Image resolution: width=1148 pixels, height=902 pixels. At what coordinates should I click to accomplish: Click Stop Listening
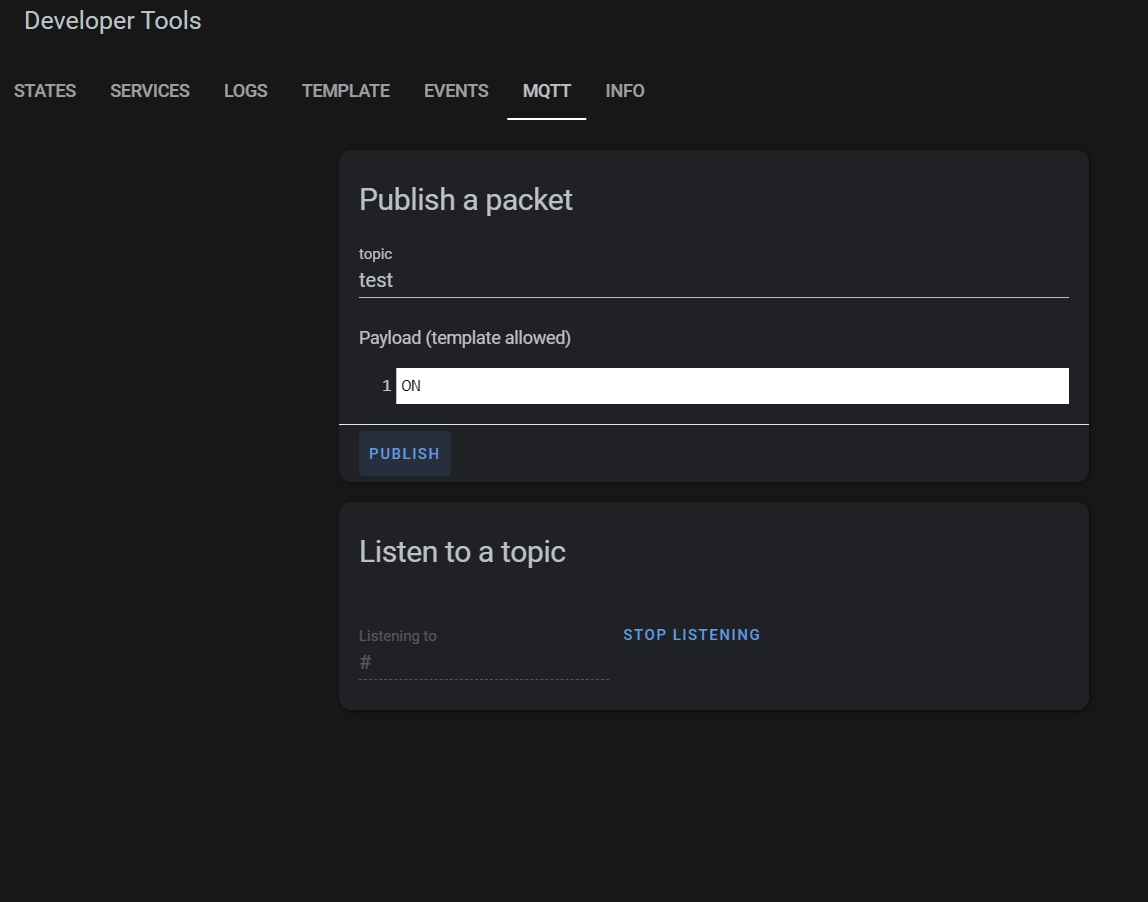pyautogui.click(x=692, y=635)
